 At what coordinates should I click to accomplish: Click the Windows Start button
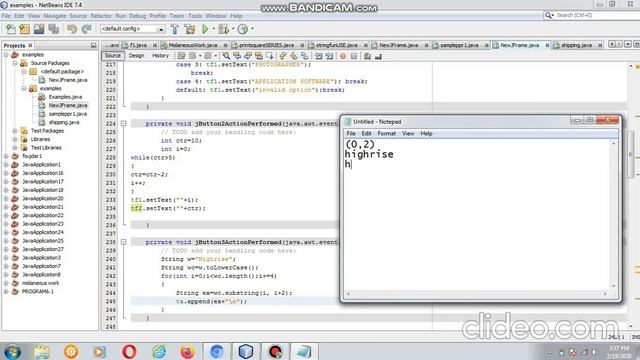(x=13, y=352)
